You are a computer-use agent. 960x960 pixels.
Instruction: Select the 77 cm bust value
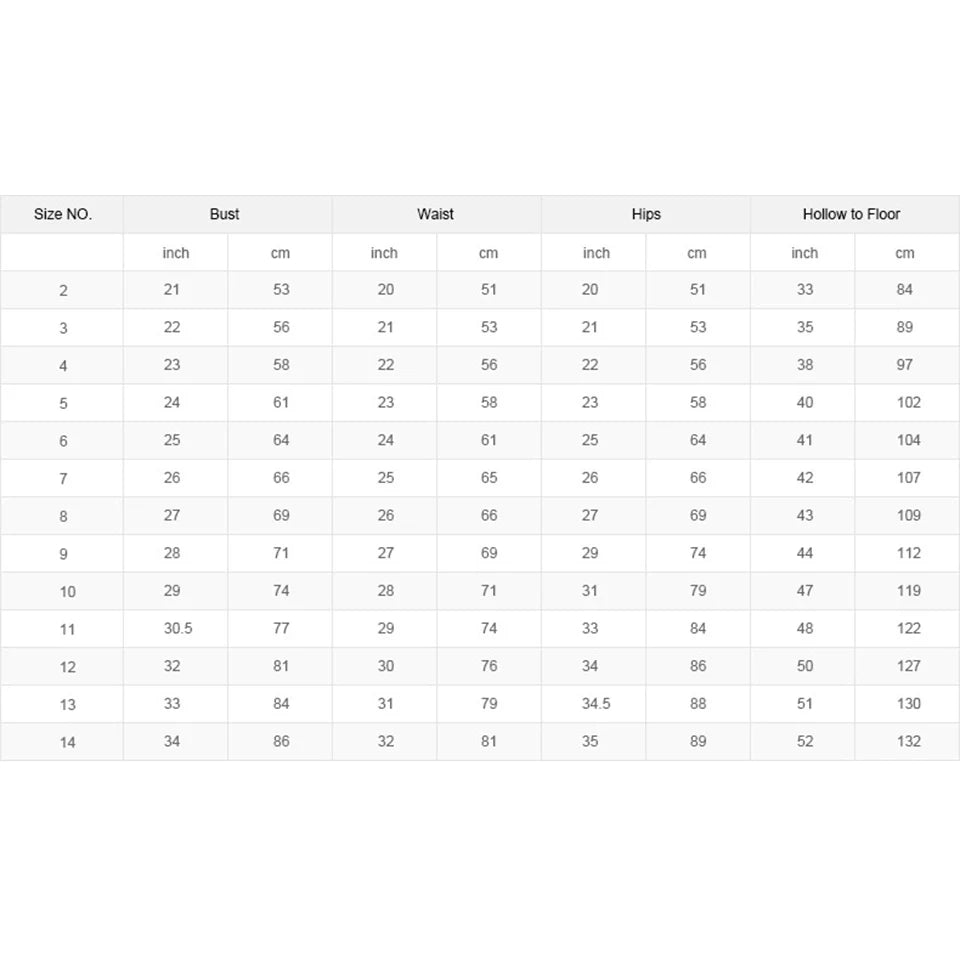[x=281, y=629]
